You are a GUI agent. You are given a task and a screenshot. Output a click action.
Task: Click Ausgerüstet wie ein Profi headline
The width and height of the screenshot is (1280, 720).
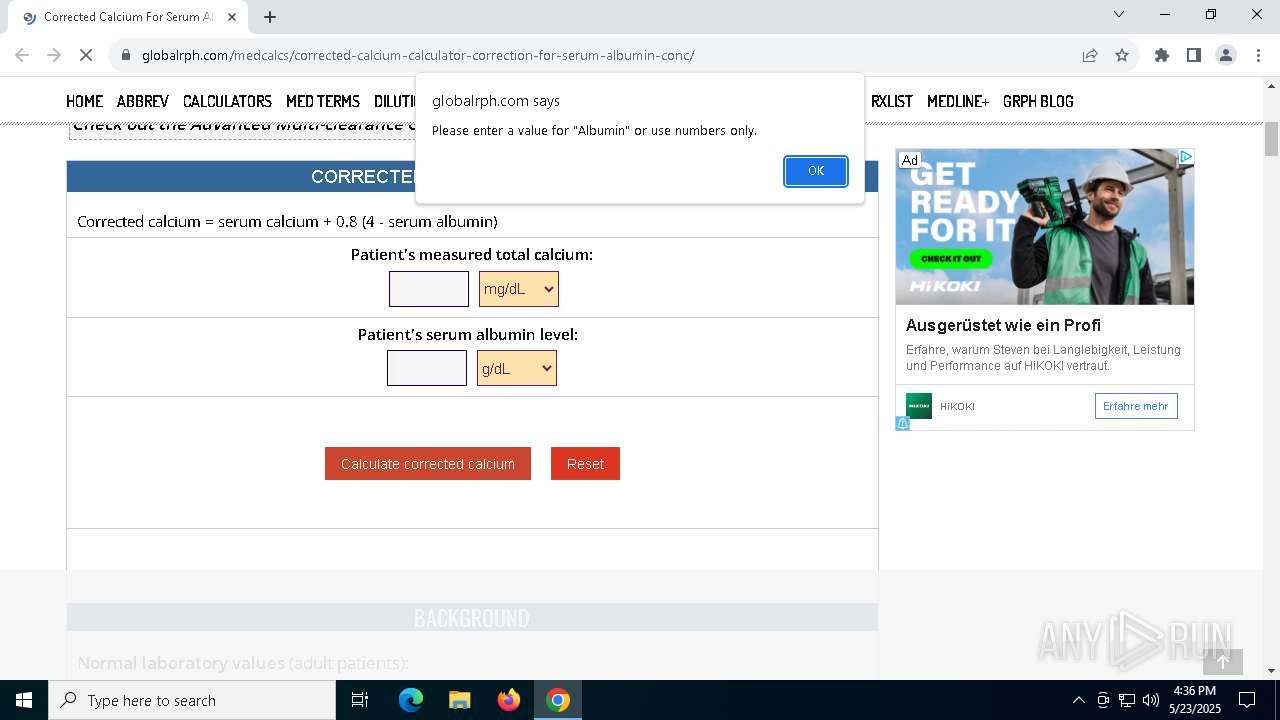click(1003, 325)
